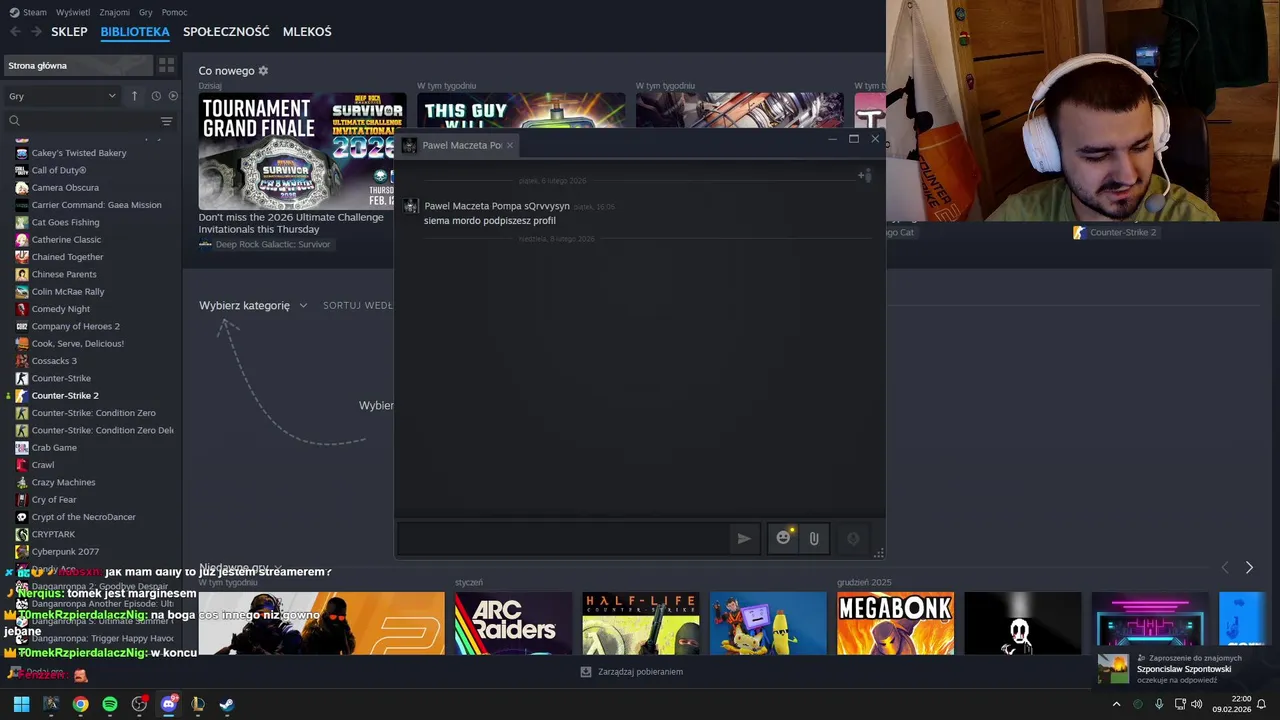This screenshot has height=720, width=1280.
Task: Open the Wyświetl menu
Action: click(73, 12)
